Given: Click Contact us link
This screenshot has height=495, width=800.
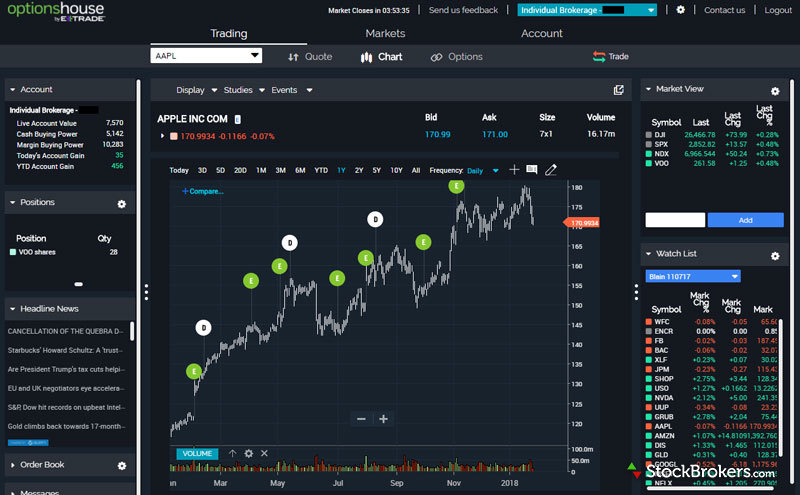Looking at the screenshot, I should click(x=724, y=10).
